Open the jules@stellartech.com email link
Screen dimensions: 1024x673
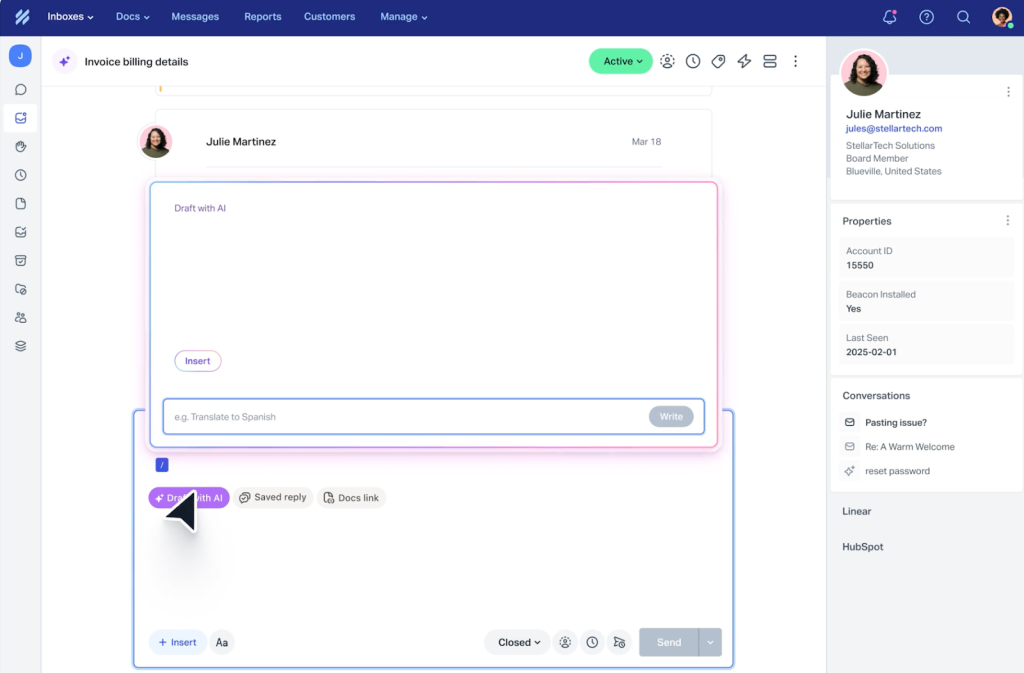click(x=893, y=128)
